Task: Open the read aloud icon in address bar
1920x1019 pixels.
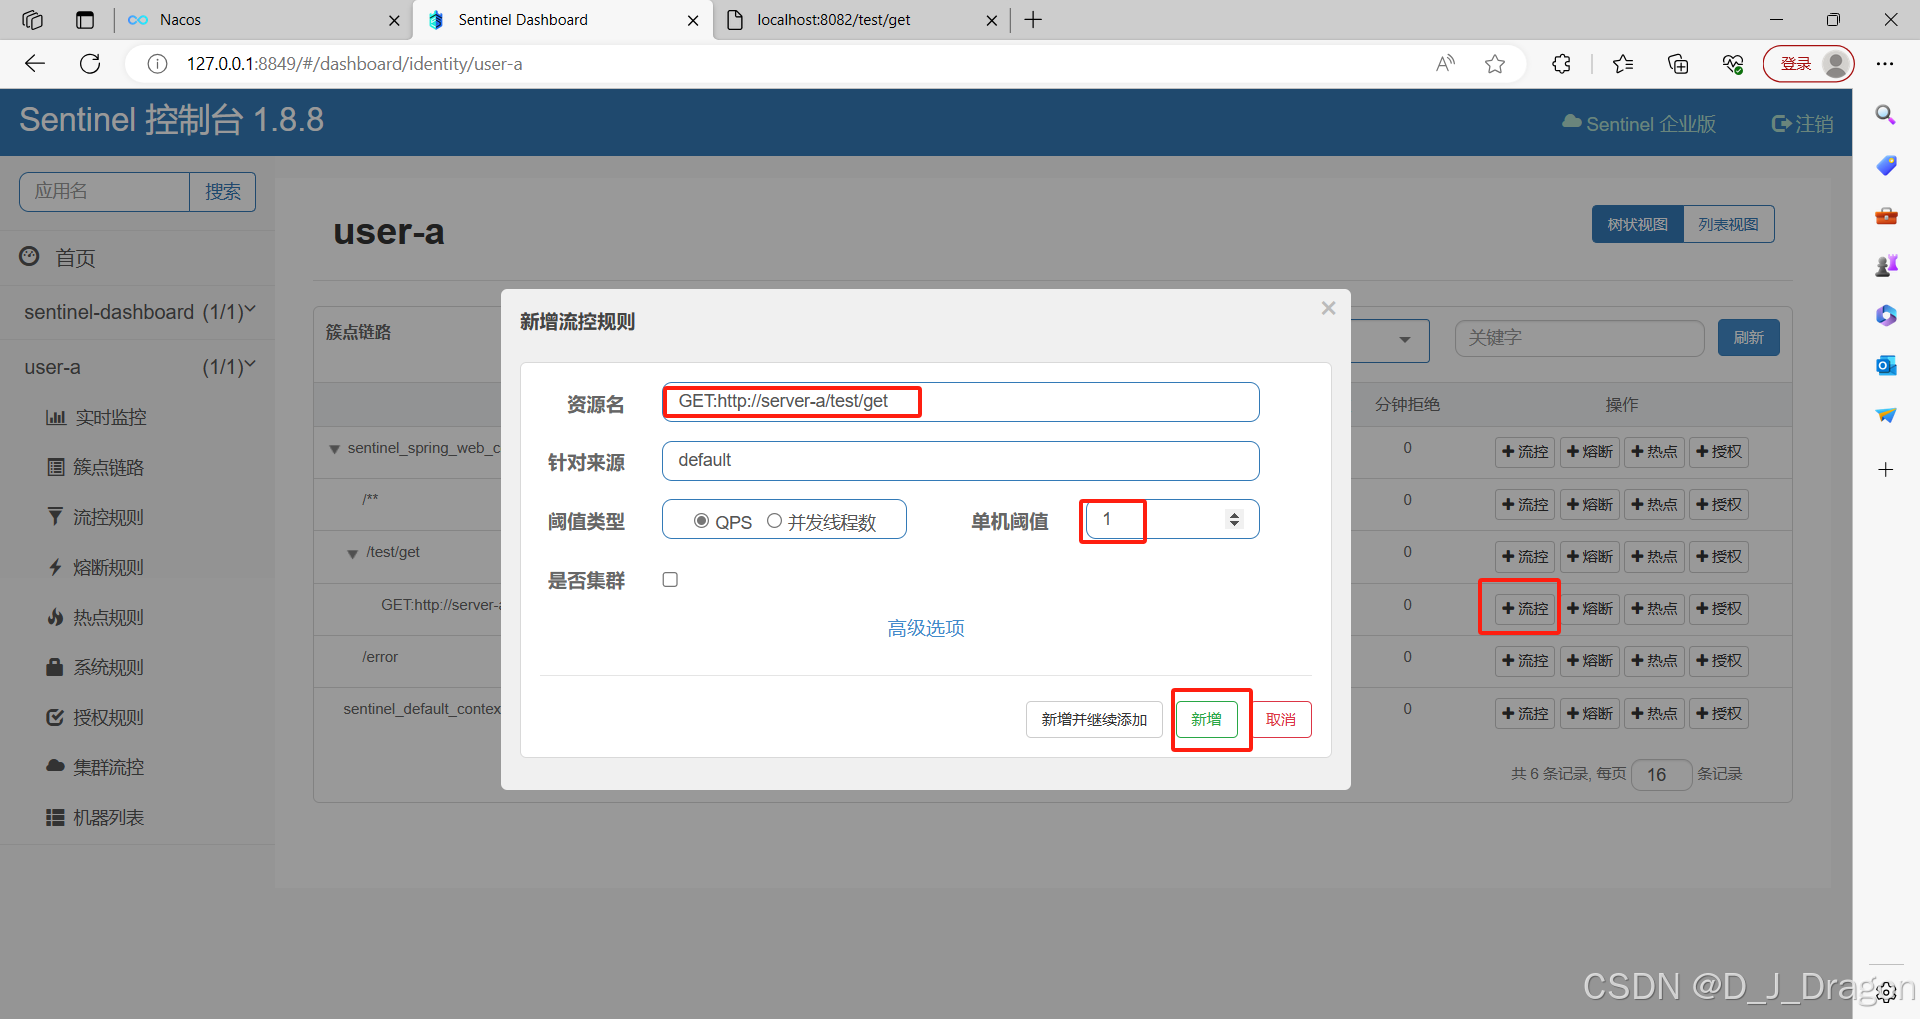Action: click(x=1445, y=64)
